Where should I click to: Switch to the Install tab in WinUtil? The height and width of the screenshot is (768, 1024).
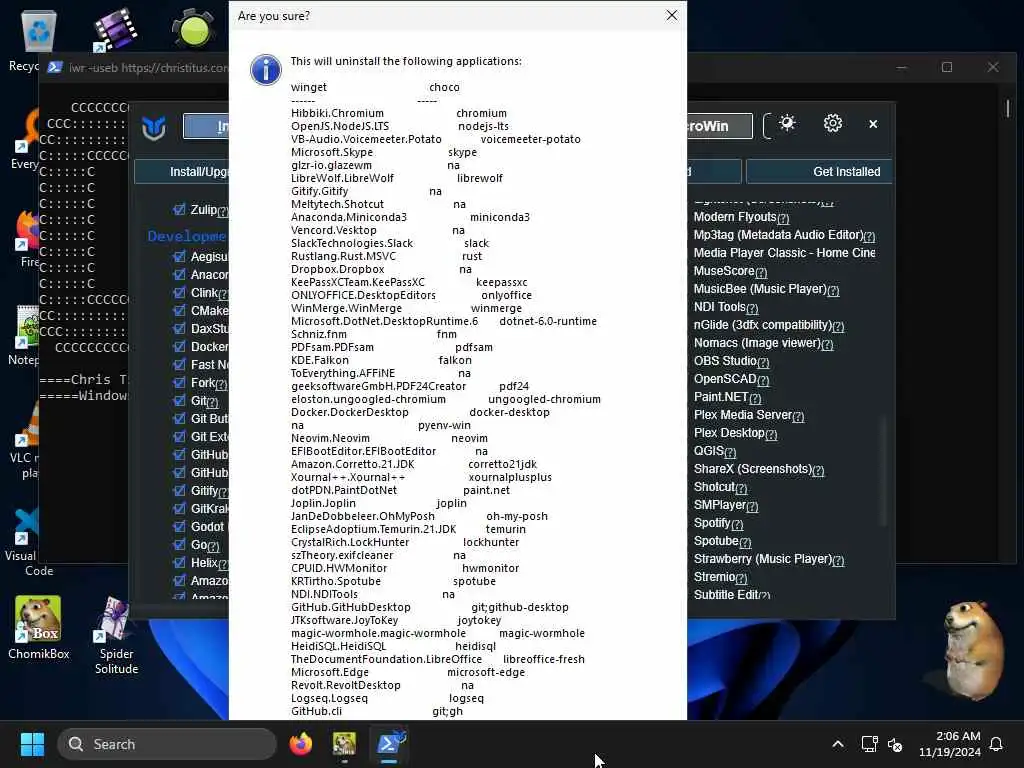206,126
